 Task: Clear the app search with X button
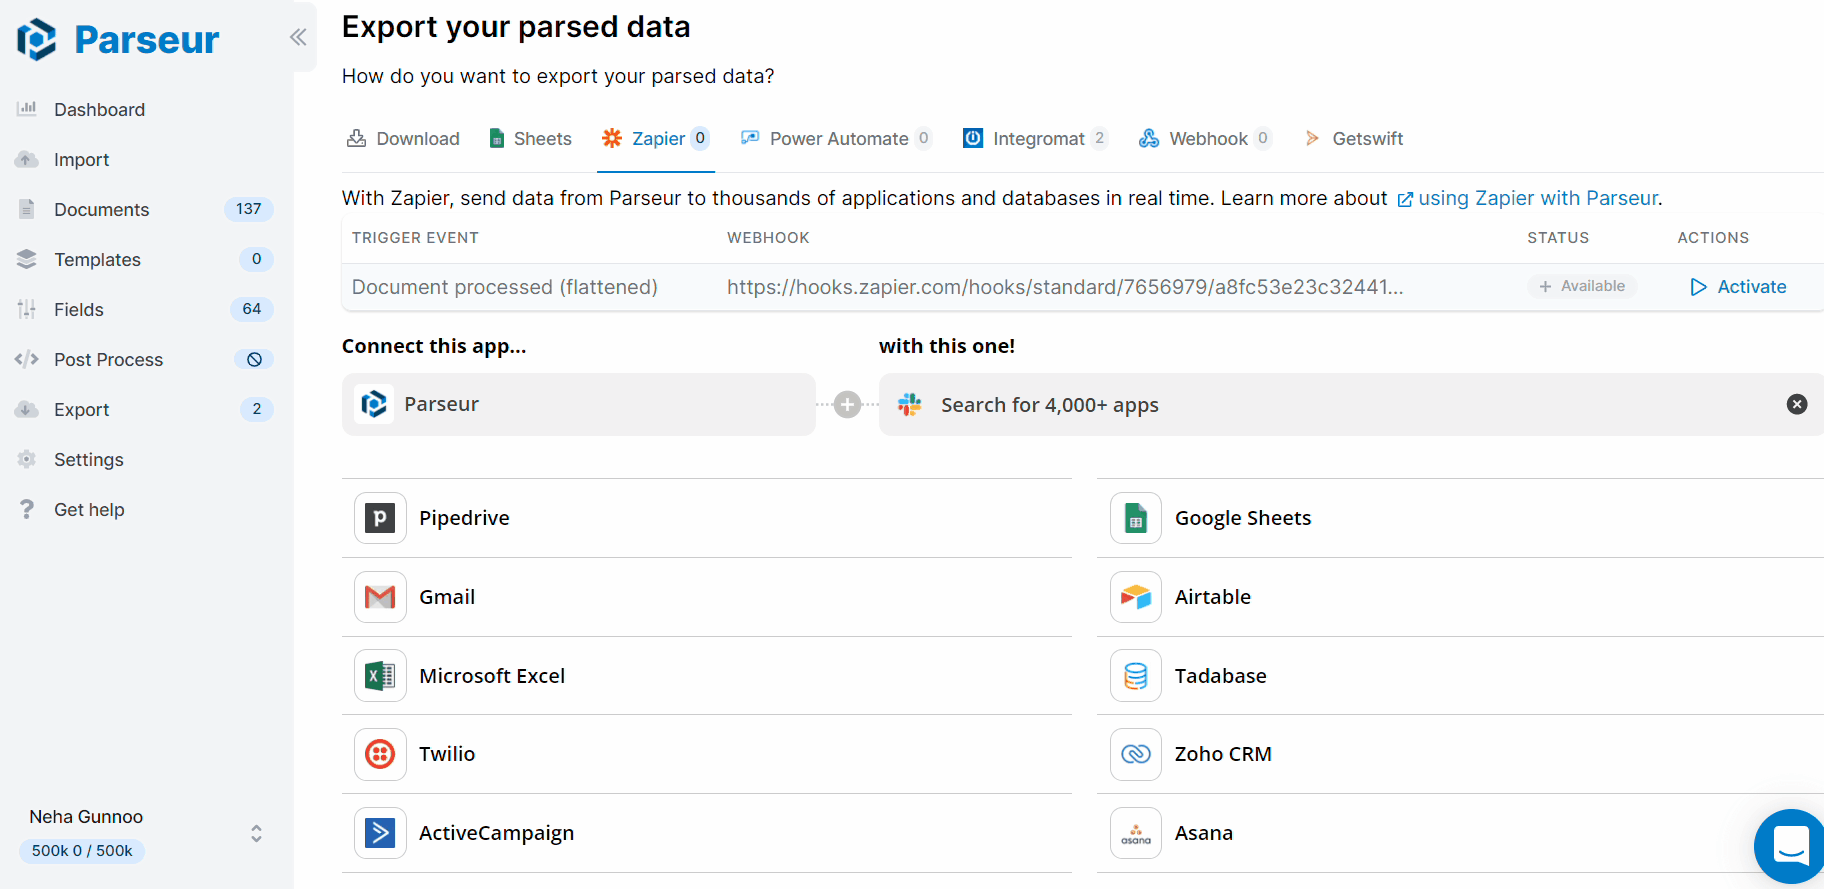1797,404
